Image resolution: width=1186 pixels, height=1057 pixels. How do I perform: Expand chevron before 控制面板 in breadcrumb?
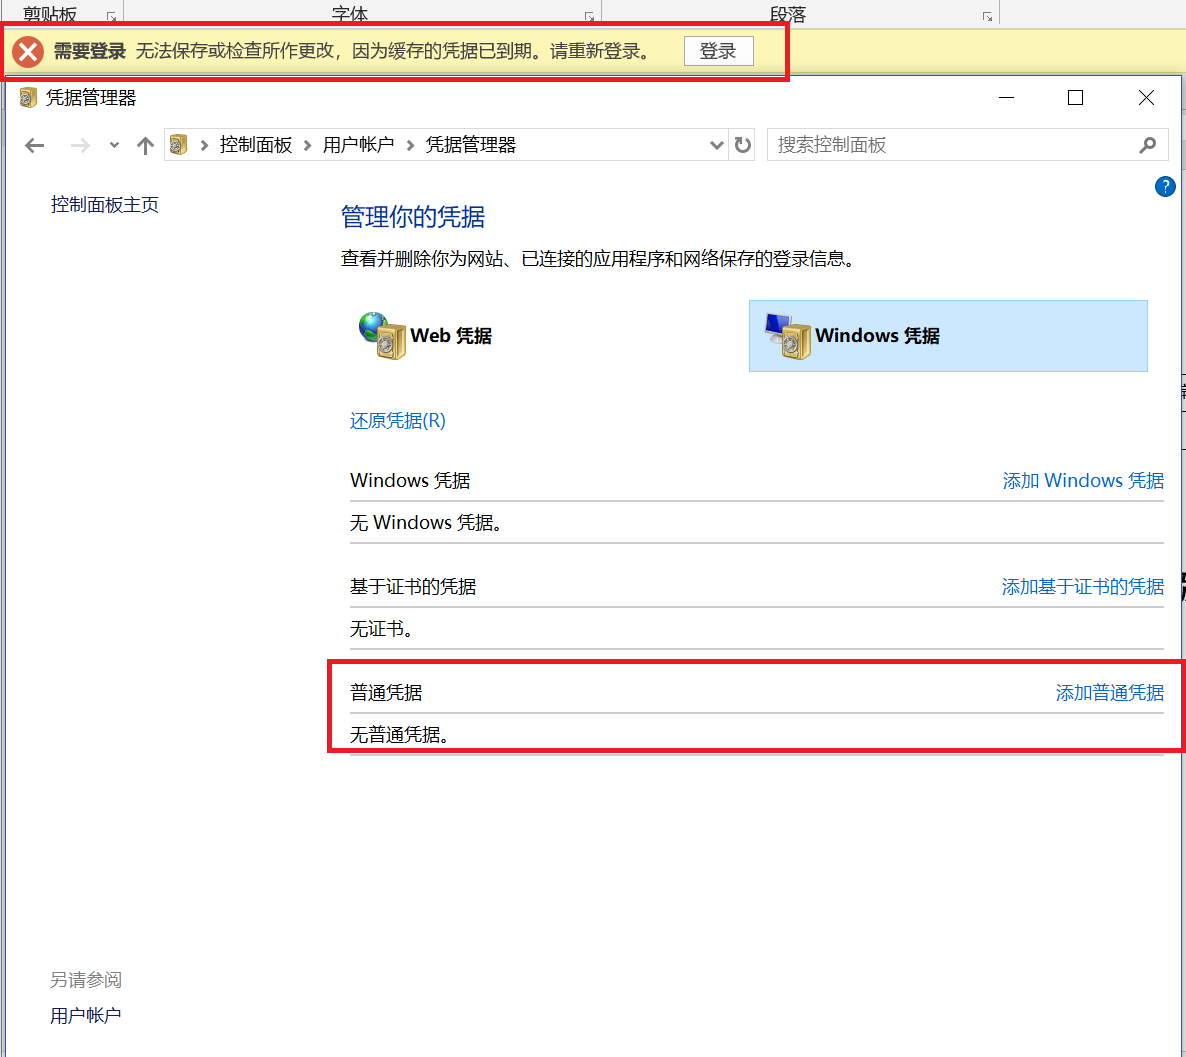(x=204, y=145)
